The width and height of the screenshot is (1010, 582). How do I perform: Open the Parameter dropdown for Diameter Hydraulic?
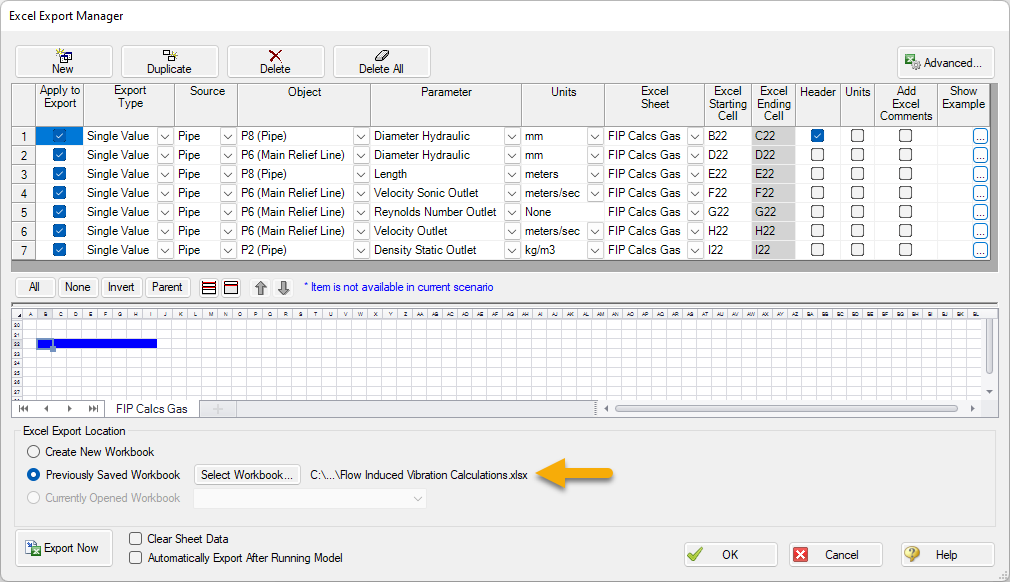(x=513, y=135)
